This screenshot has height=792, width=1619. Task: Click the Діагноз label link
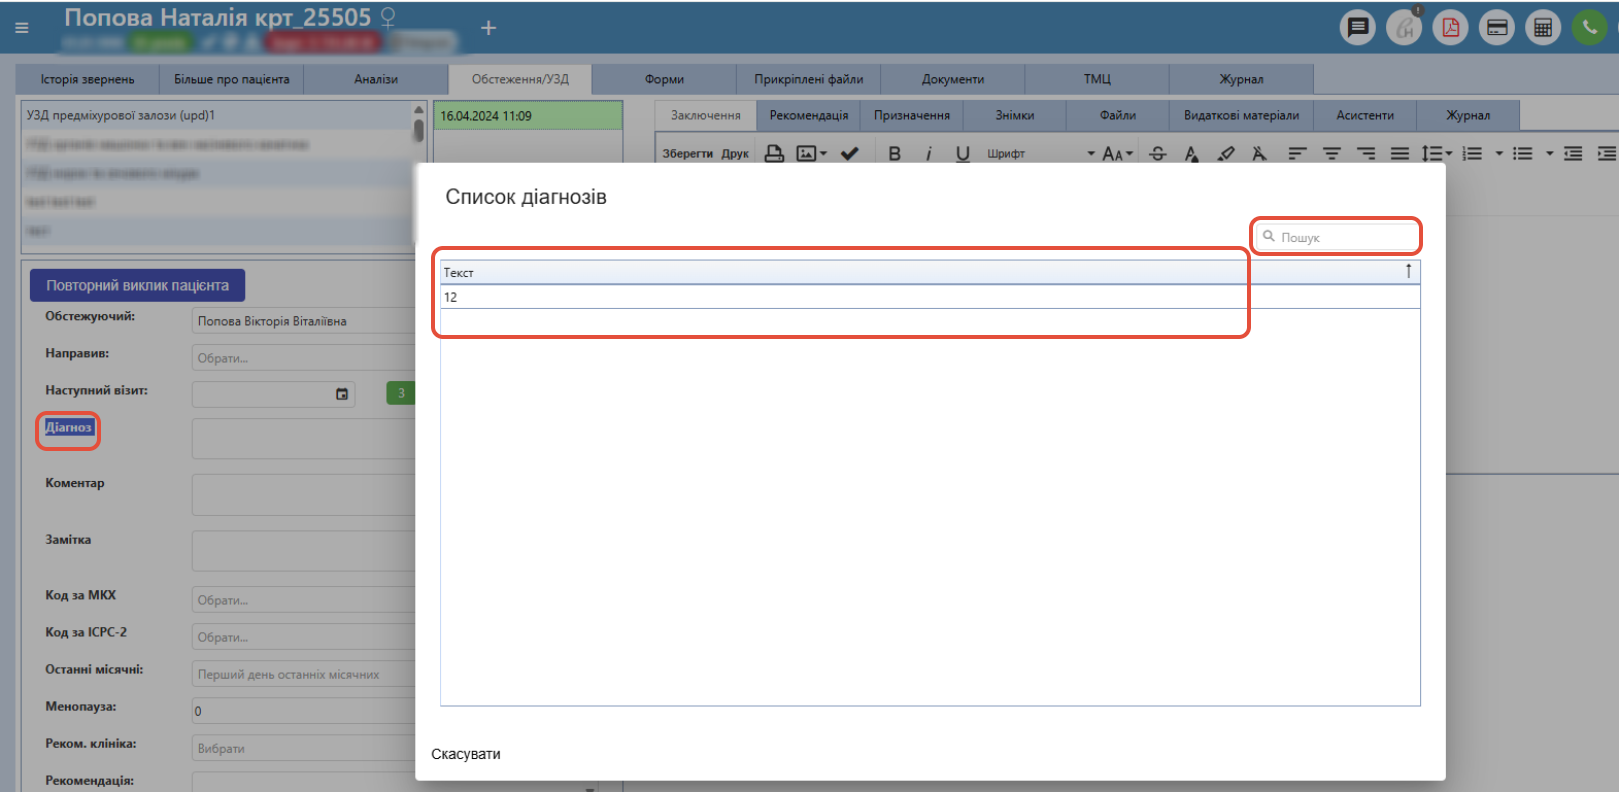(x=68, y=427)
